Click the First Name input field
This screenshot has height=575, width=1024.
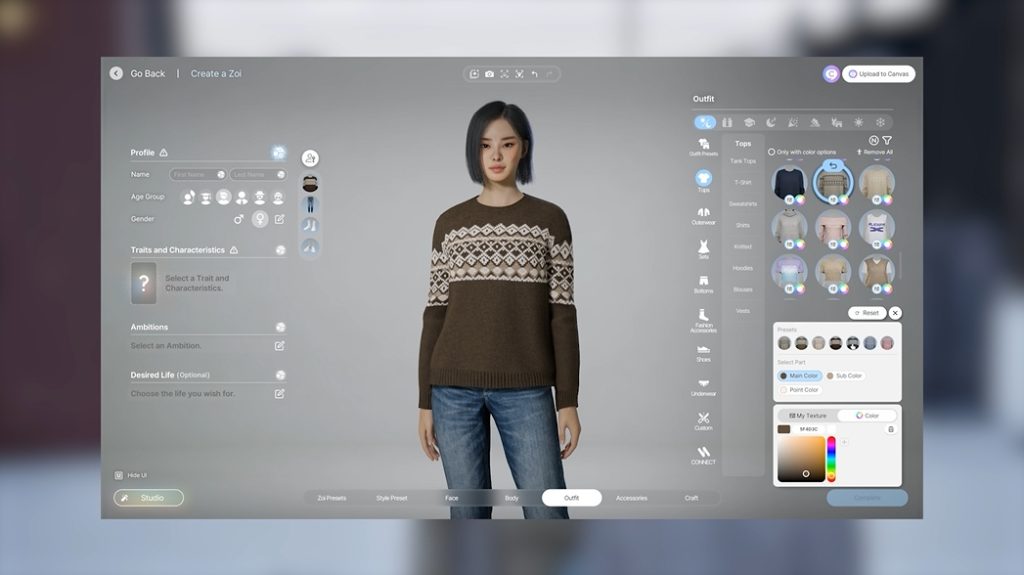(197, 174)
